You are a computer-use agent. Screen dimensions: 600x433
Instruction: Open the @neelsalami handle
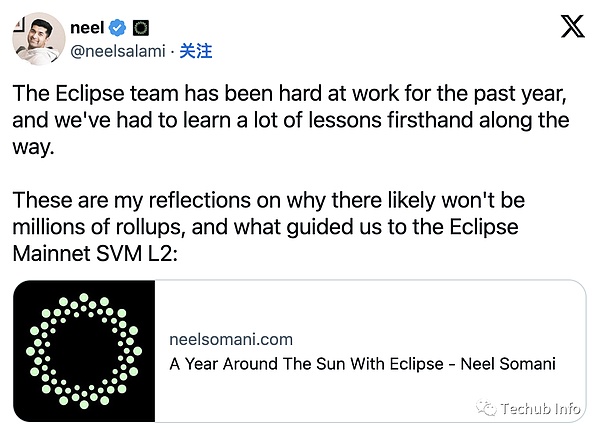pos(118,51)
